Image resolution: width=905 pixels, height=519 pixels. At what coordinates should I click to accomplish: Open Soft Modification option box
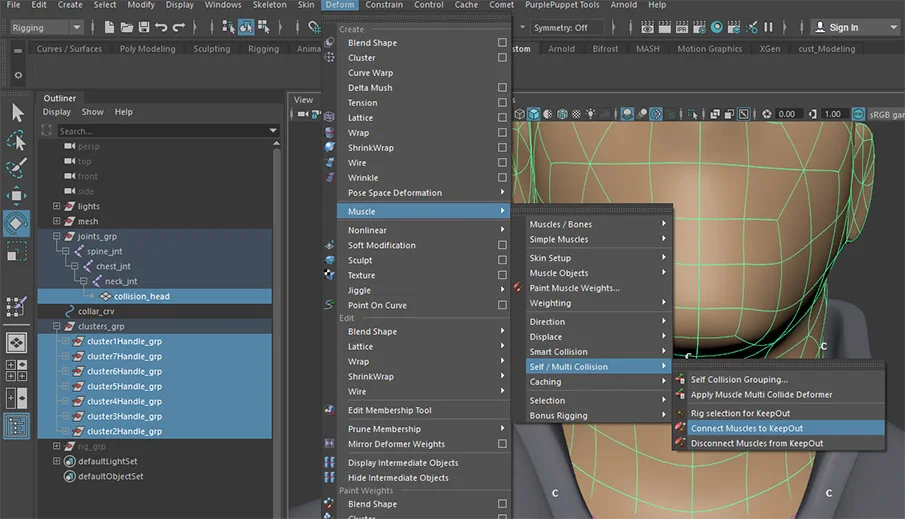(x=502, y=245)
